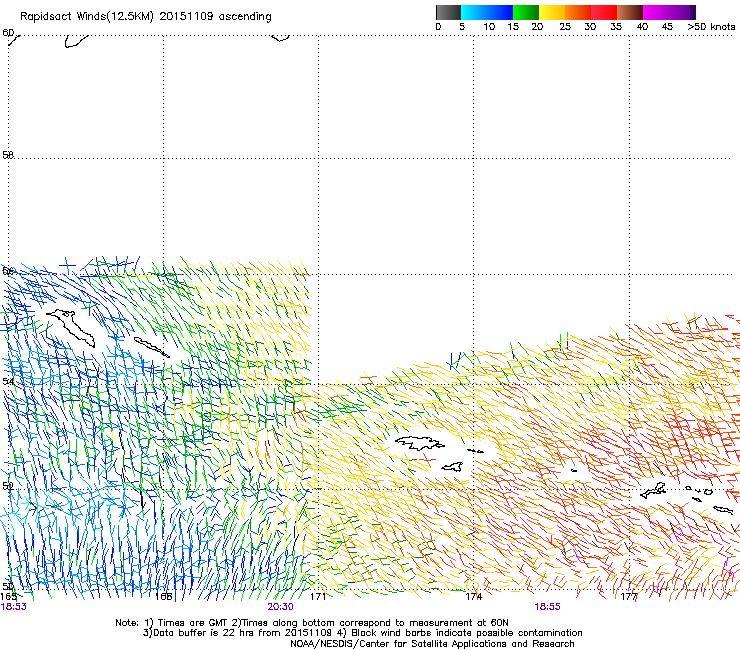Click the '25' legend tick label

[x=565, y=27]
